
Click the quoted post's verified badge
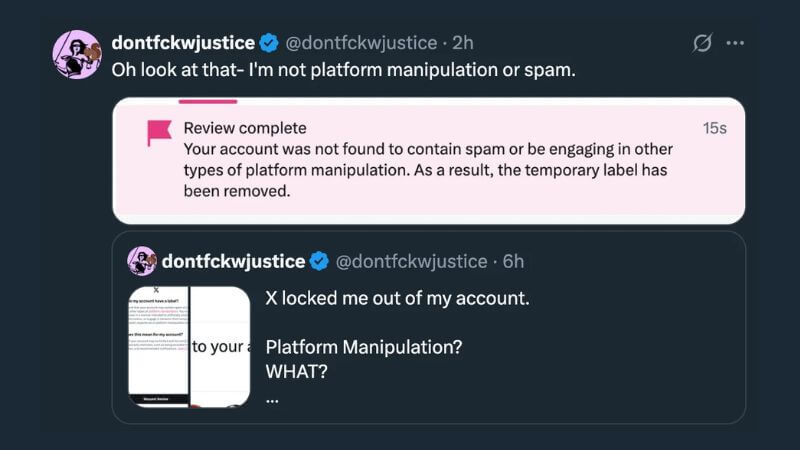319,261
